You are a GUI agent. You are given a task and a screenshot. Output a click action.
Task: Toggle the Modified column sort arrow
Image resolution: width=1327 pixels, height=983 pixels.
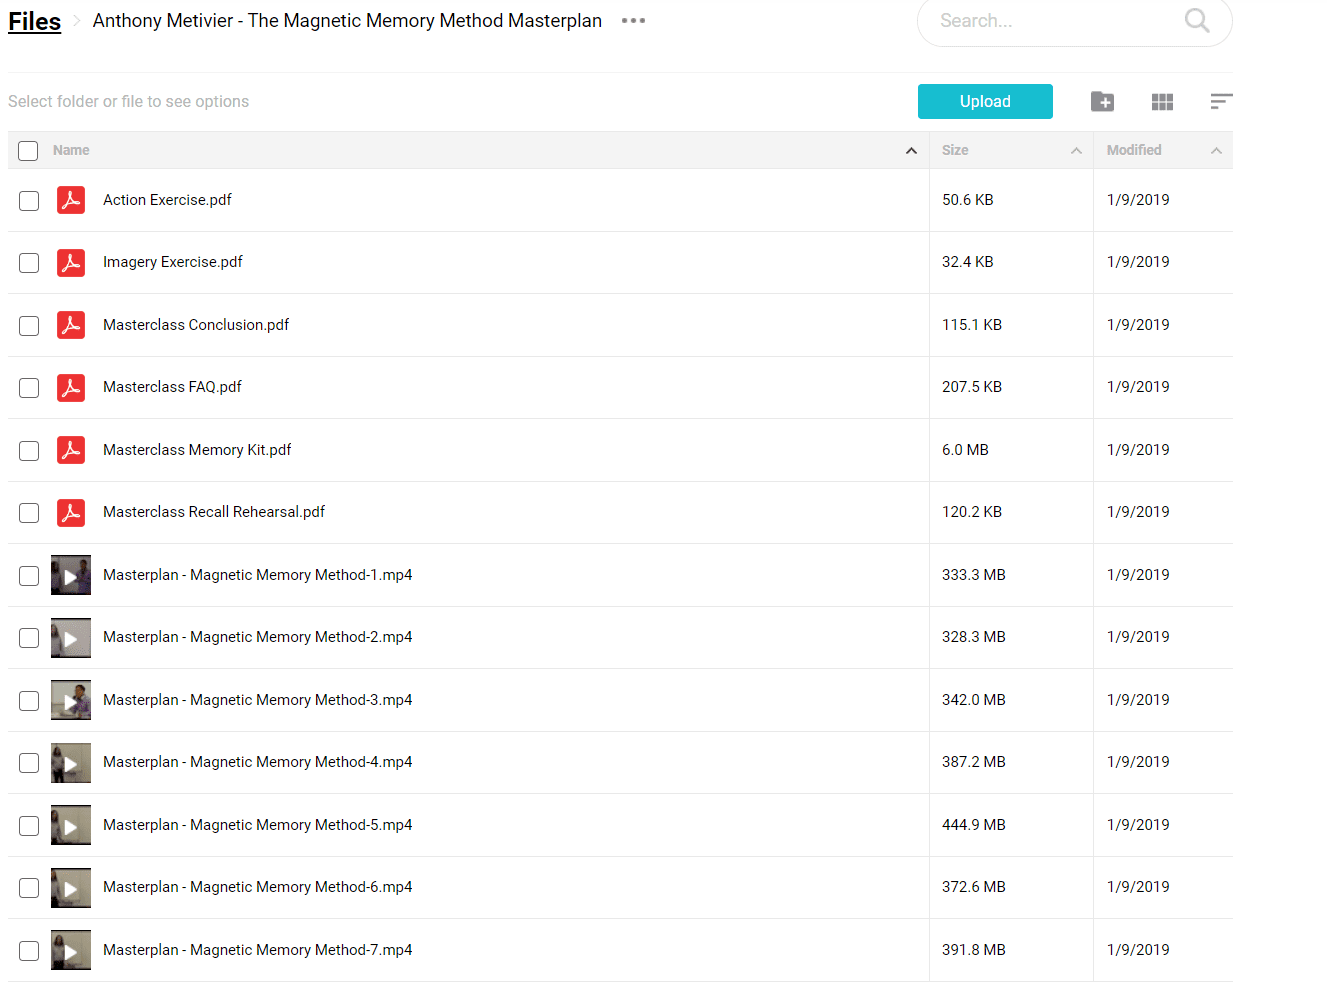pos(1216,151)
